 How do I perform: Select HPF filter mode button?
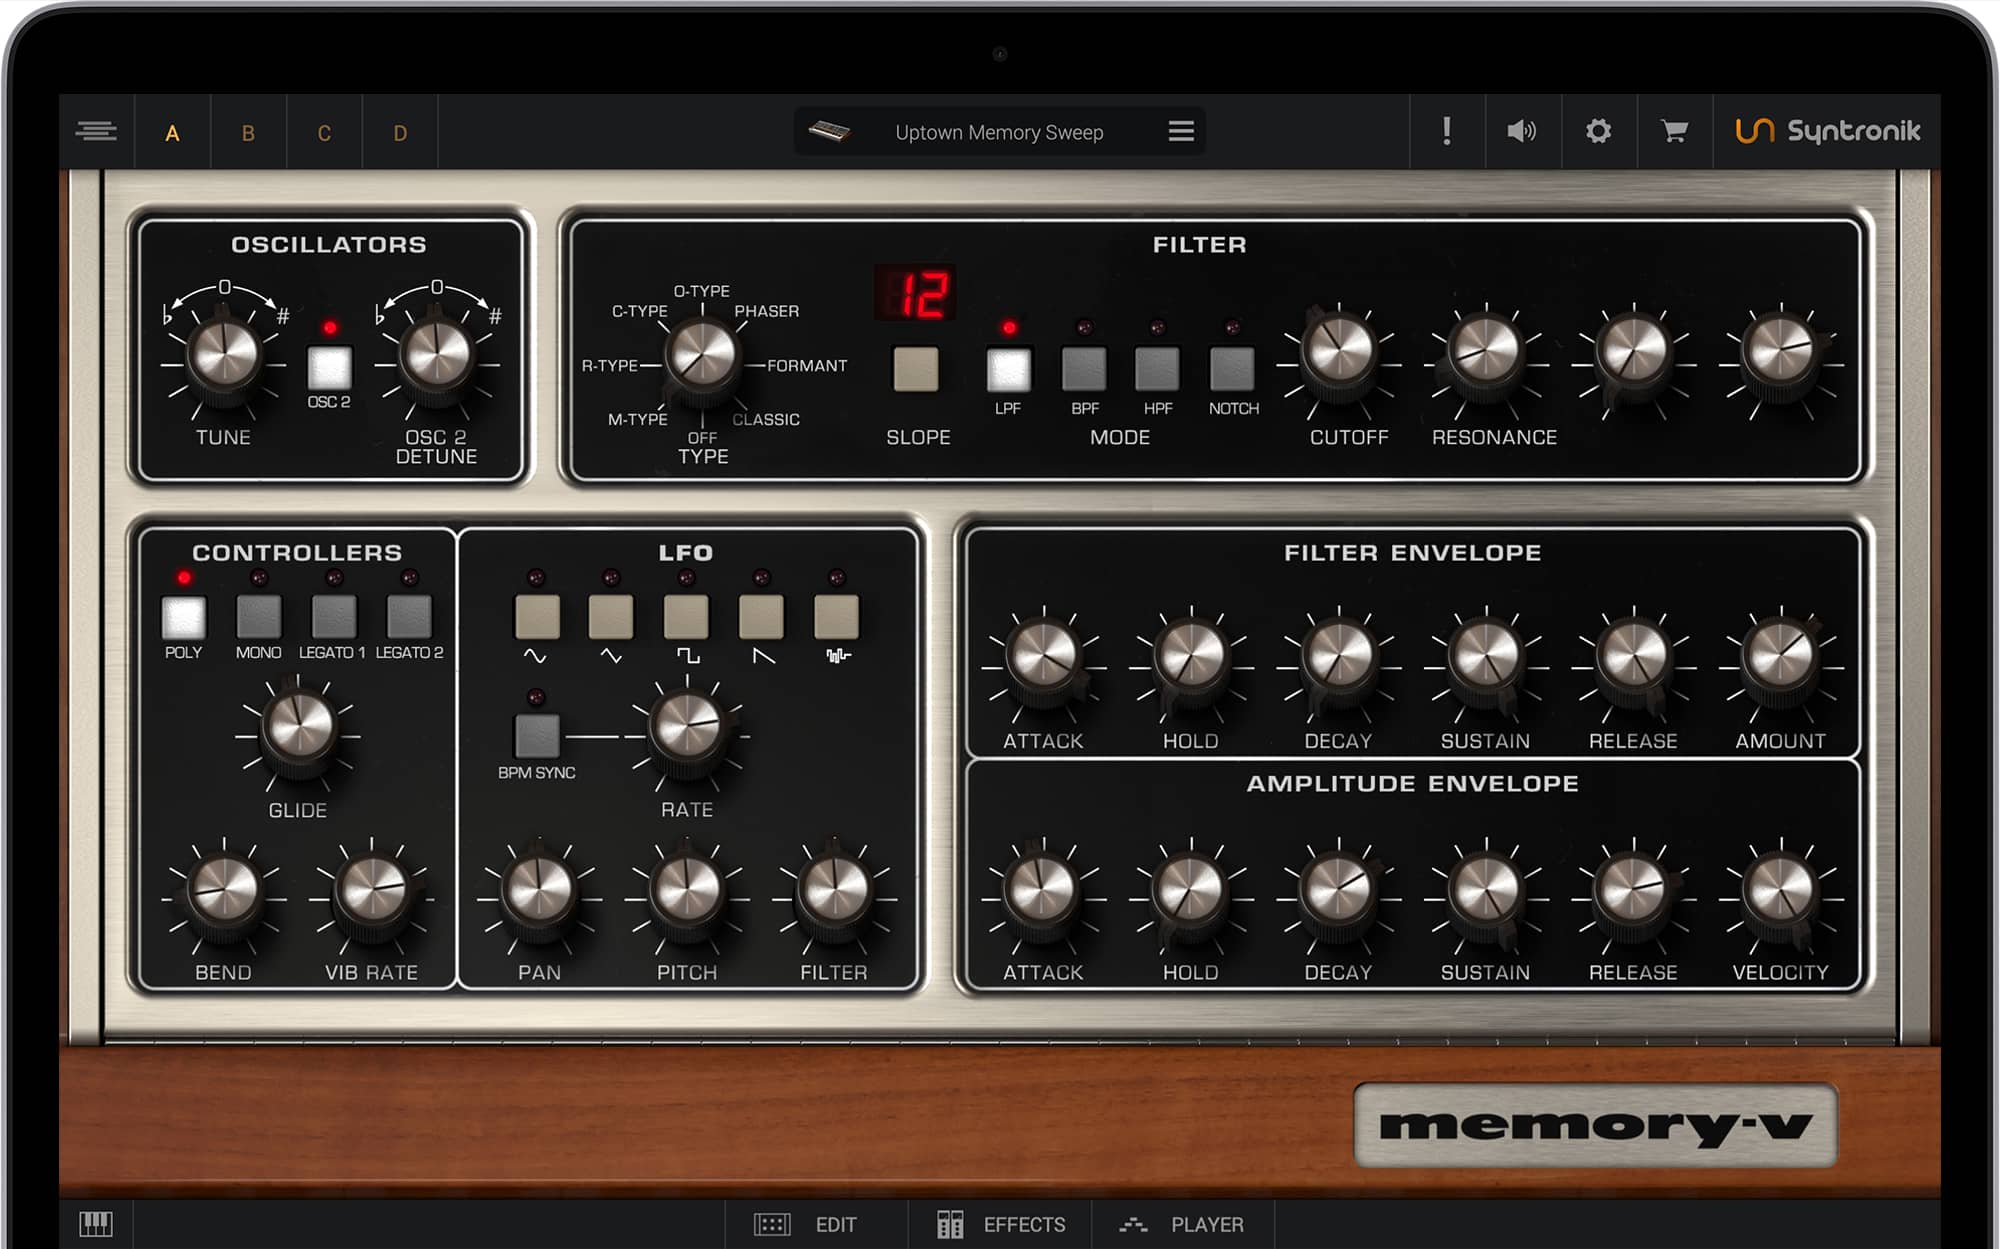[x=1157, y=369]
